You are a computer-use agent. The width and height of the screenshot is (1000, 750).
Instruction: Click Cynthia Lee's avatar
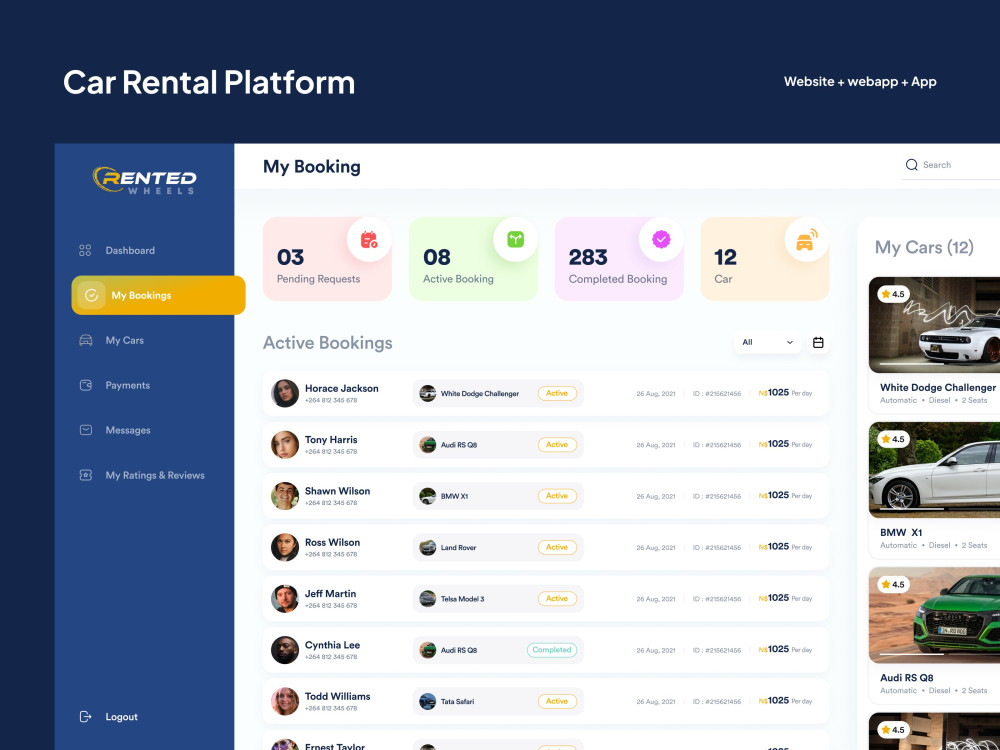point(285,650)
